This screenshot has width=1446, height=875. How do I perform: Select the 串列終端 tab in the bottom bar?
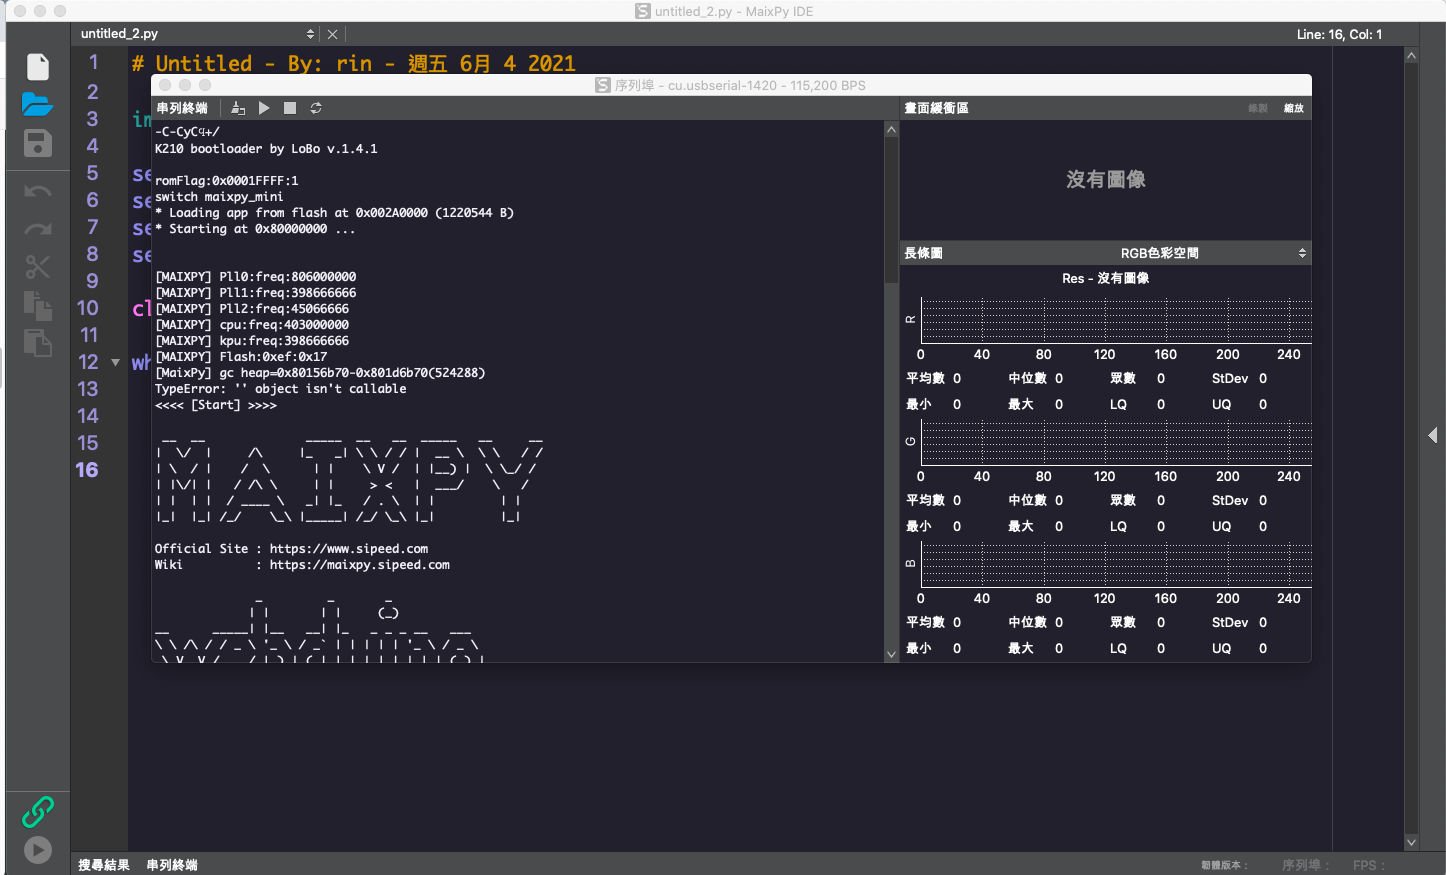(x=172, y=865)
